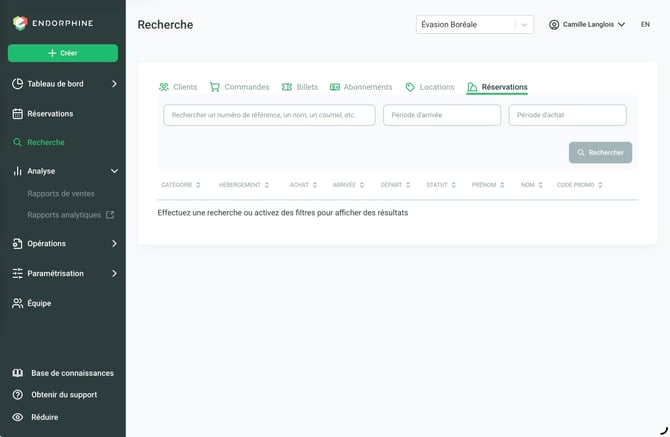
Task: Expand the Tableau de bord chevron
Action: tap(114, 84)
